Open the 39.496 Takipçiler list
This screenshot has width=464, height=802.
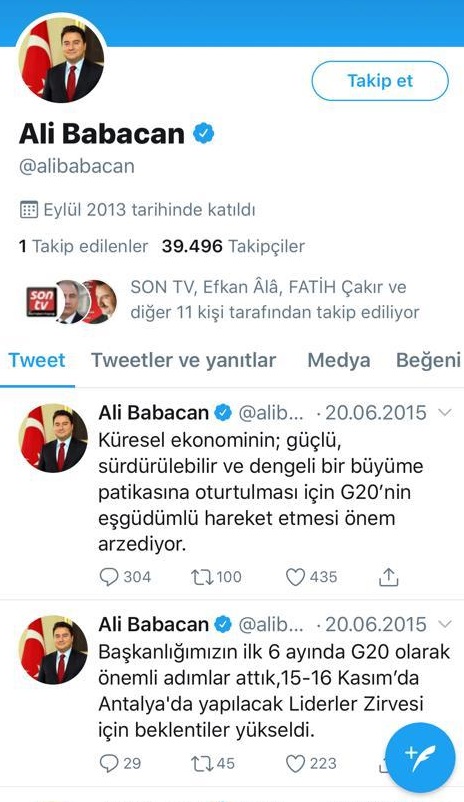point(233,247)
